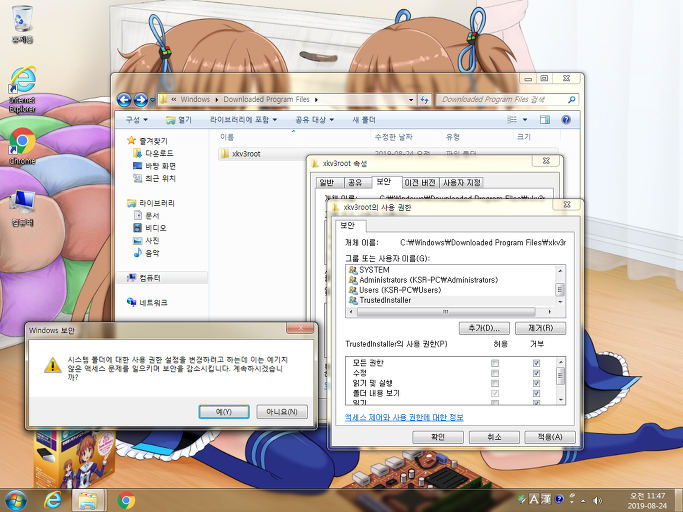Open Videos (비디오) library
The height and width of the screenshot is (512, 683).
[x=150, y=228]
